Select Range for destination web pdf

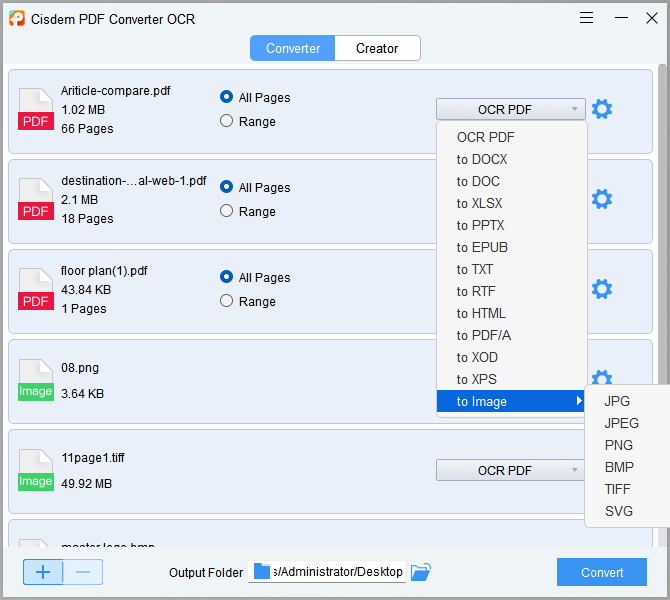pyautogui.click(x=248, y=211)
